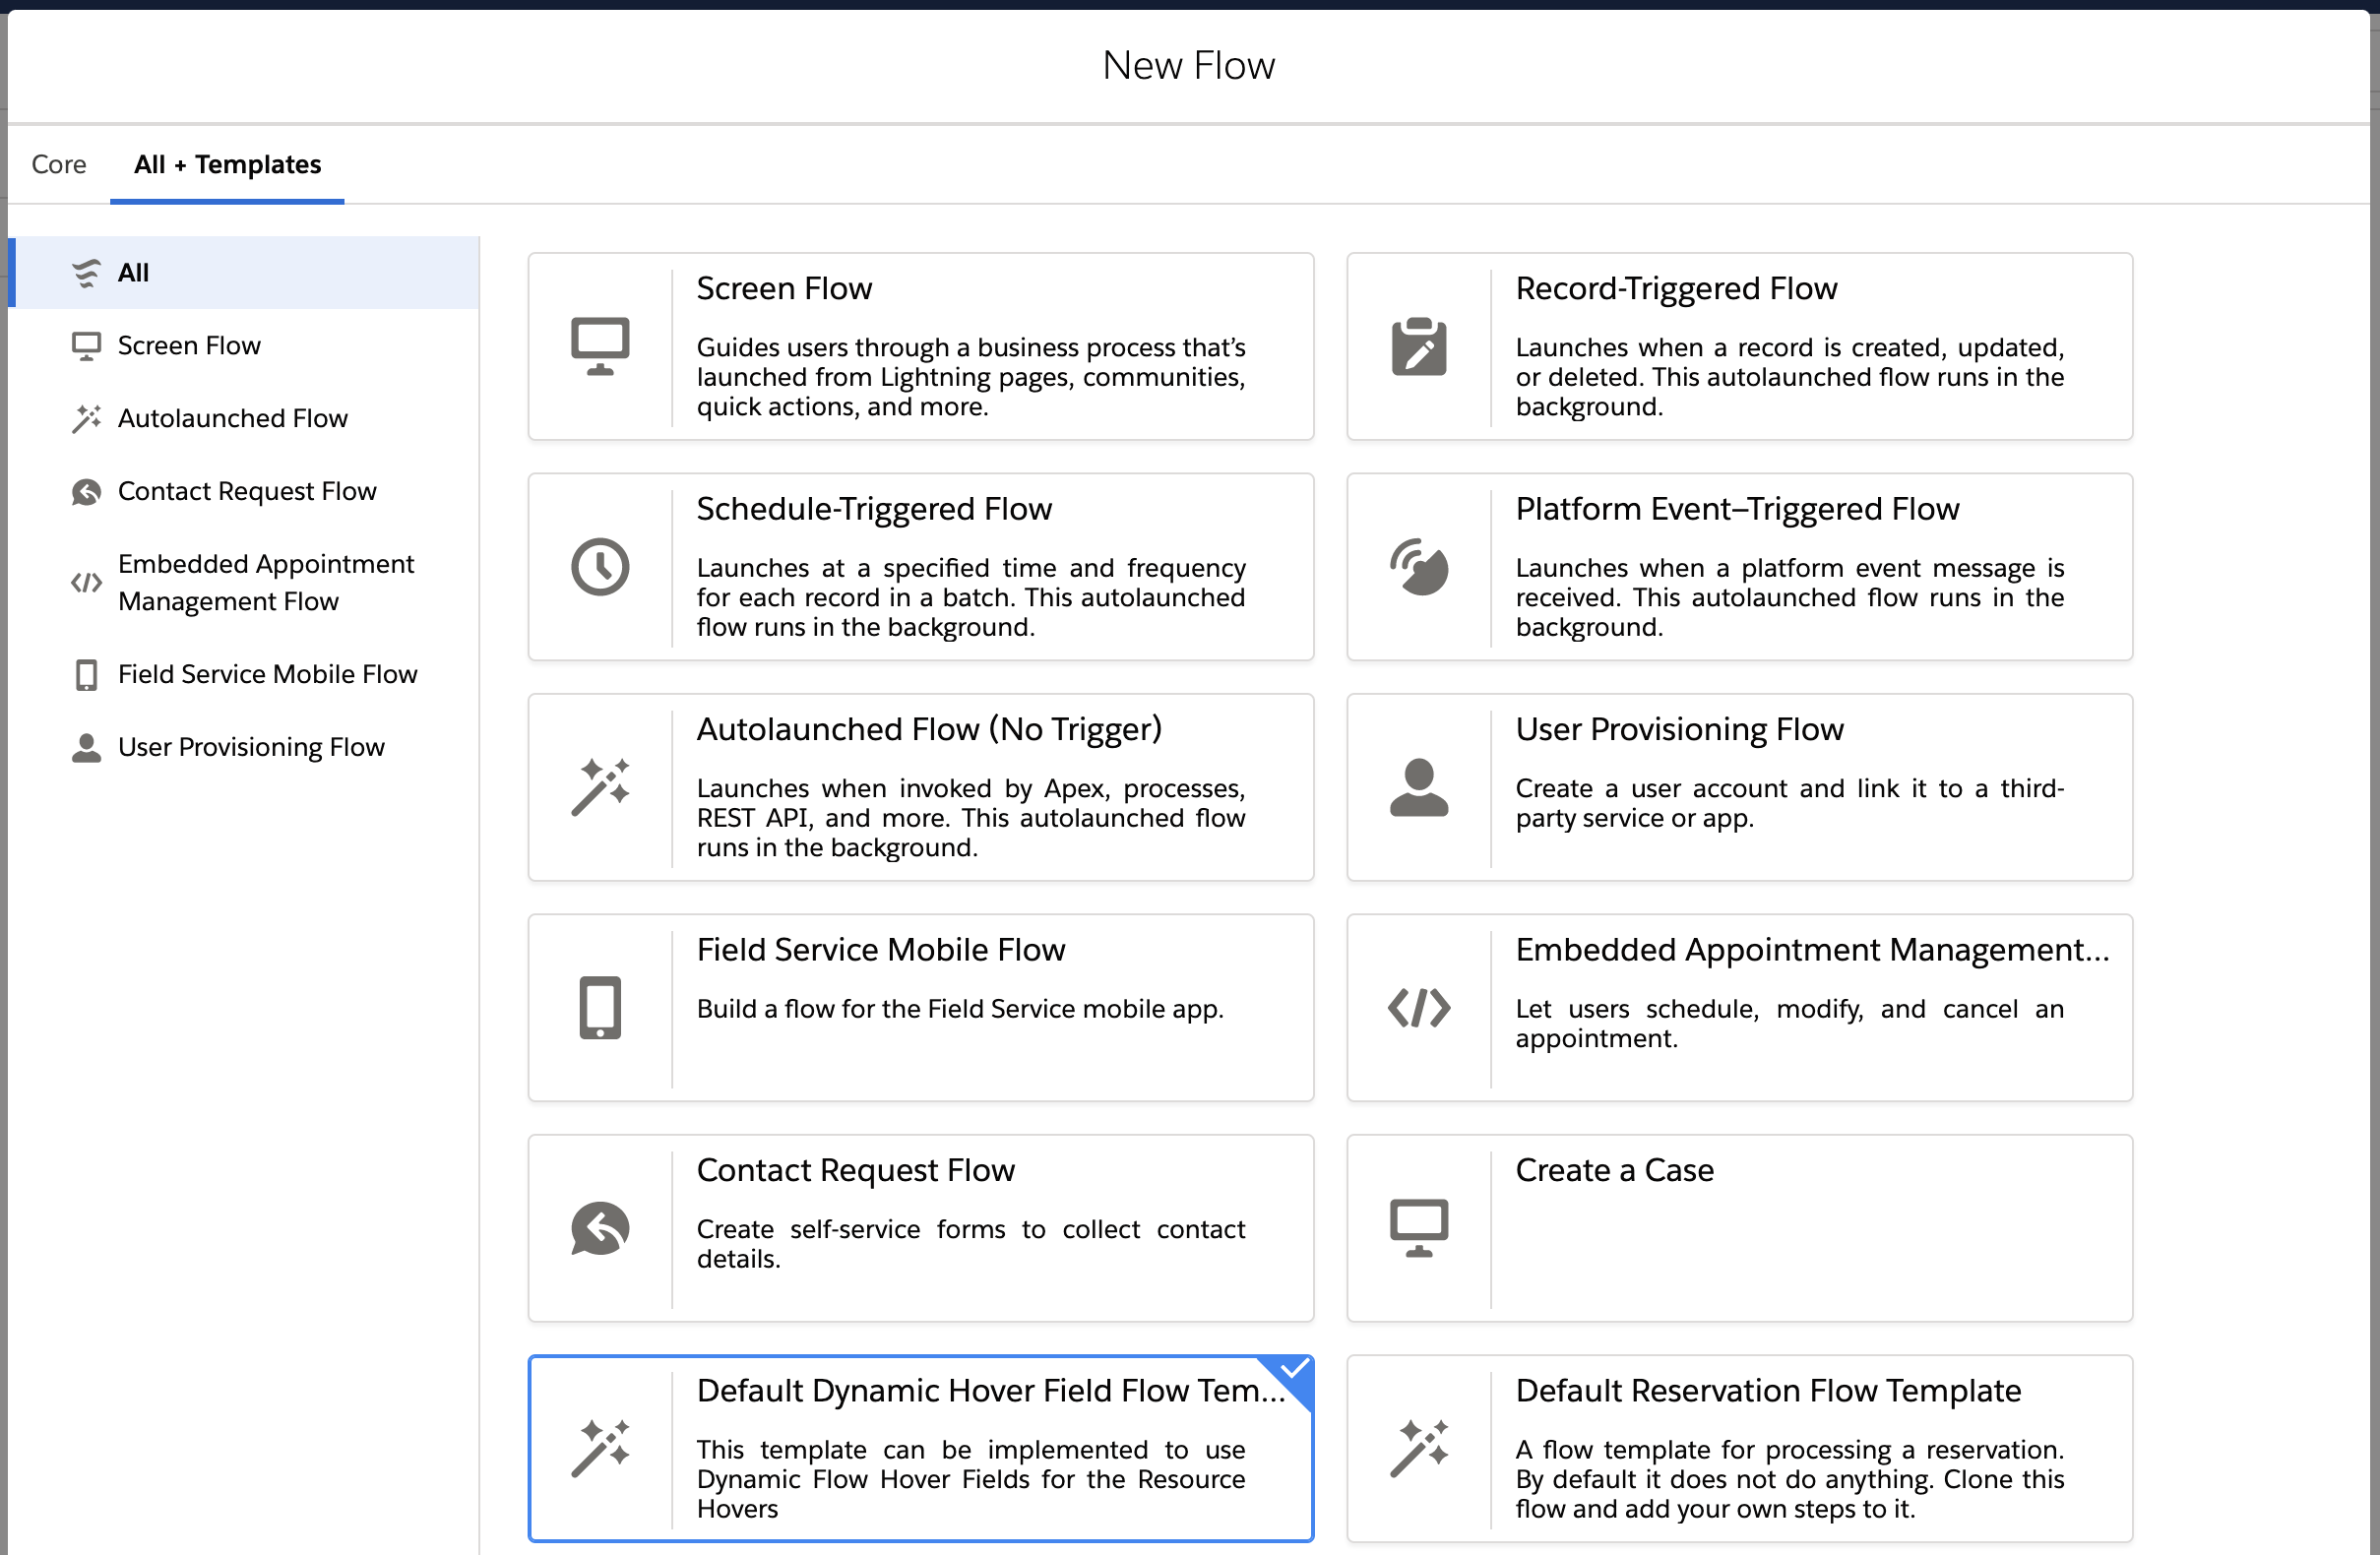Click the Field Service Mobile Flow phone icon
Image resolution: width=2380 pixels, height=1555 pixels.
tap(600, 1007)
